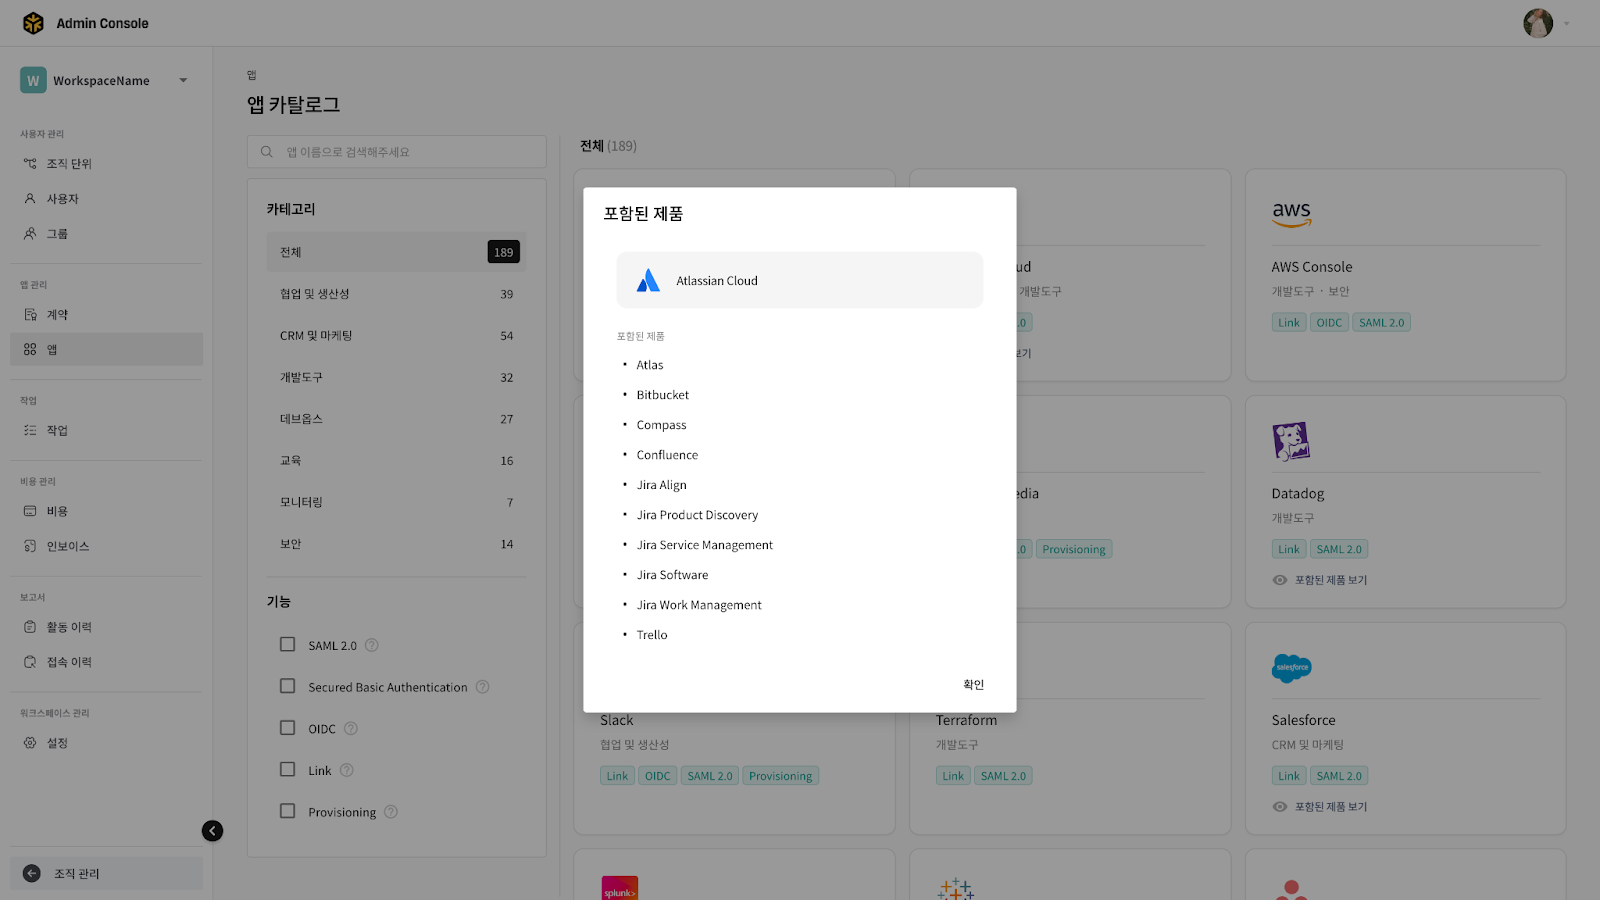
Task: Check the Provisioning filter checkbox
Action: 288,811
